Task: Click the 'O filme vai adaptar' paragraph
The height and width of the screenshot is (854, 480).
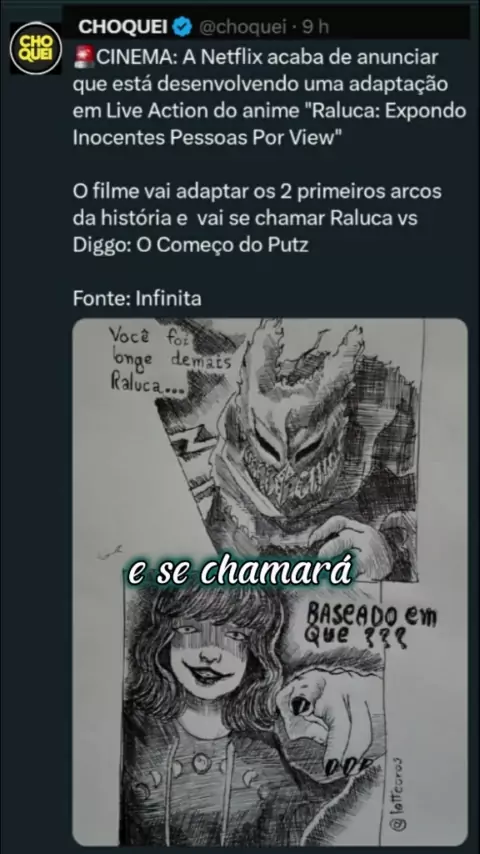Action: tap(257, 218)
